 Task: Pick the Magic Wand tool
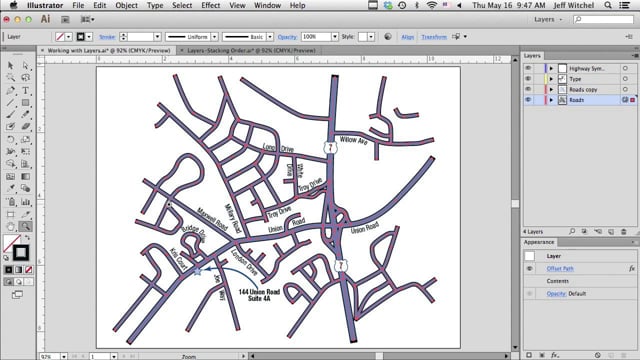pos(10,78)
